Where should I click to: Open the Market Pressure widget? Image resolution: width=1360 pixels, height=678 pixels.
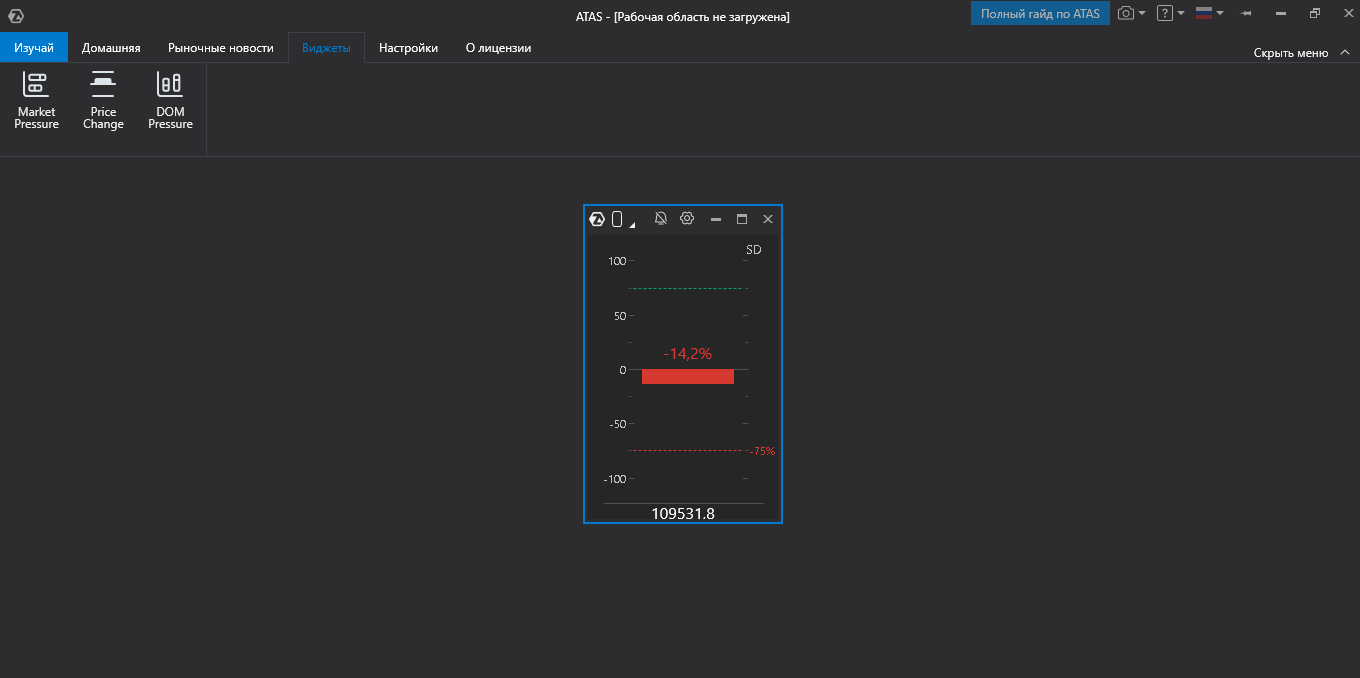tap(36, 100)
